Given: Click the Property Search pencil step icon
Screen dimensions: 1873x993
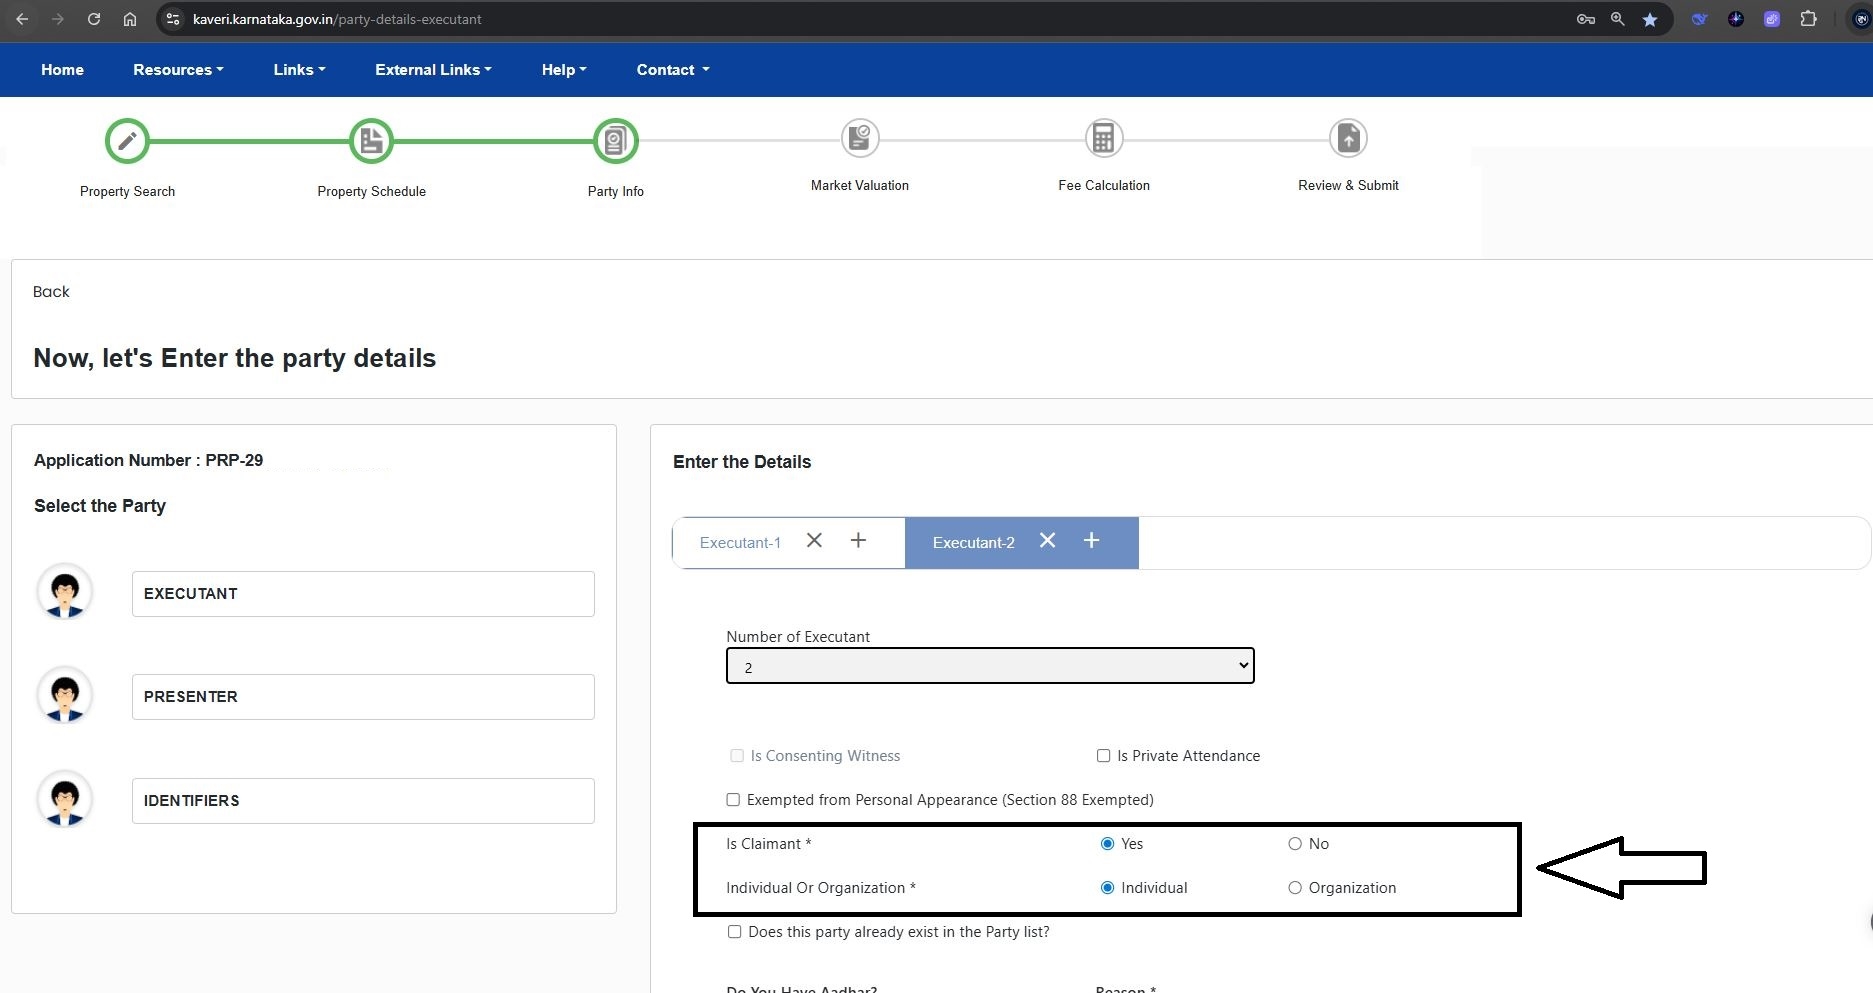Looking at the screenshot, I should click(127, 141).
